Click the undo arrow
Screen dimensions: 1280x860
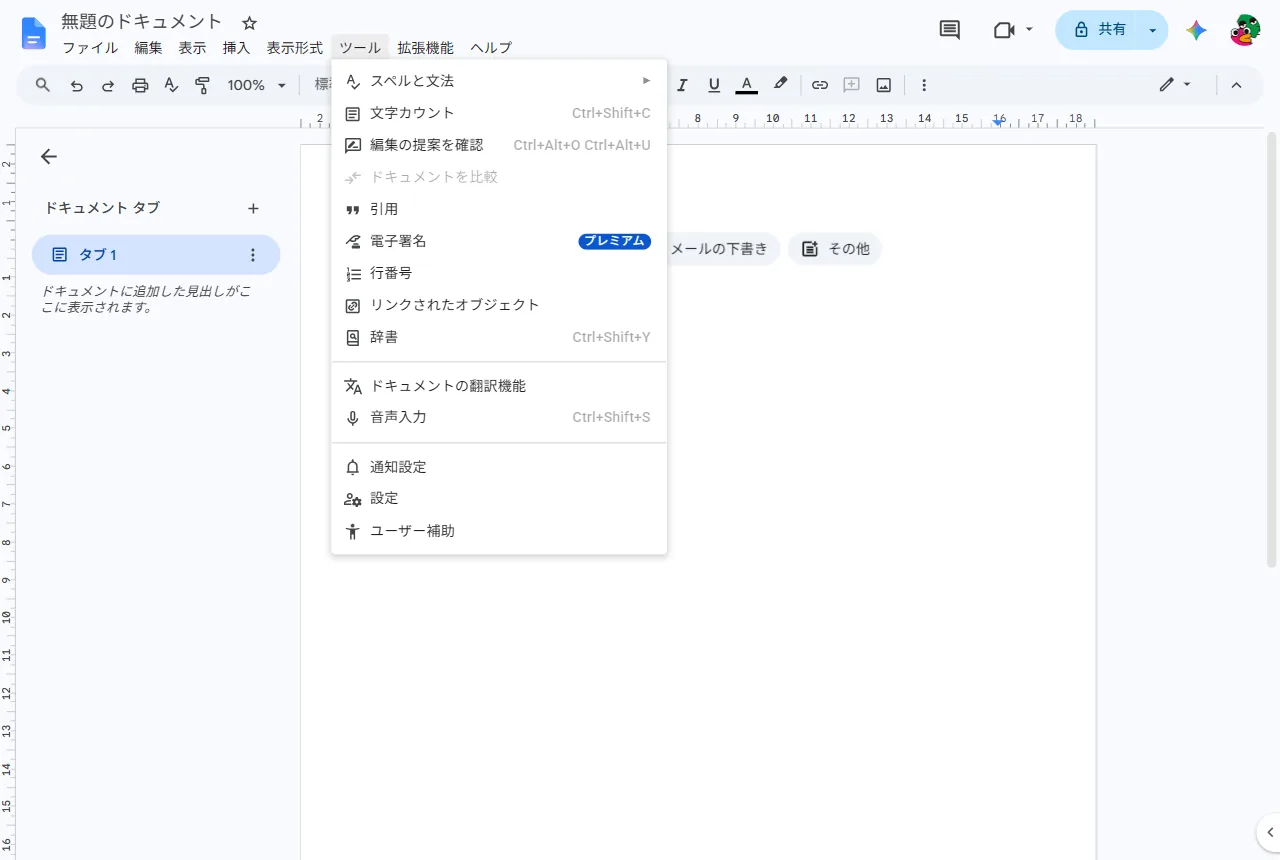pyautogui.click(x=76, y=85)
